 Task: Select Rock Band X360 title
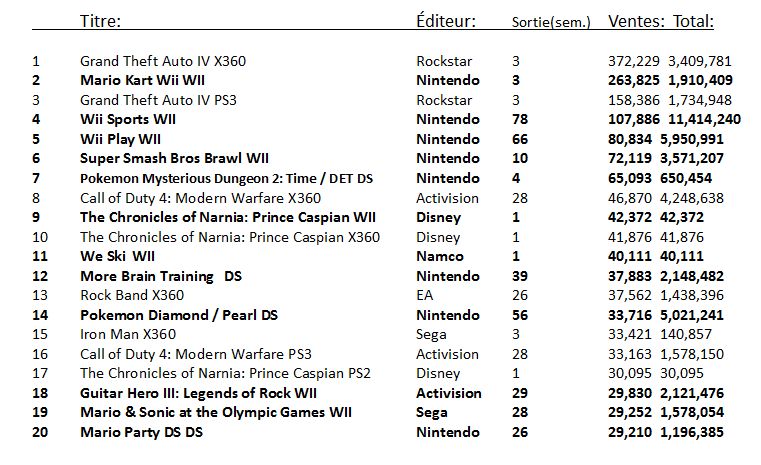(132, 295)
